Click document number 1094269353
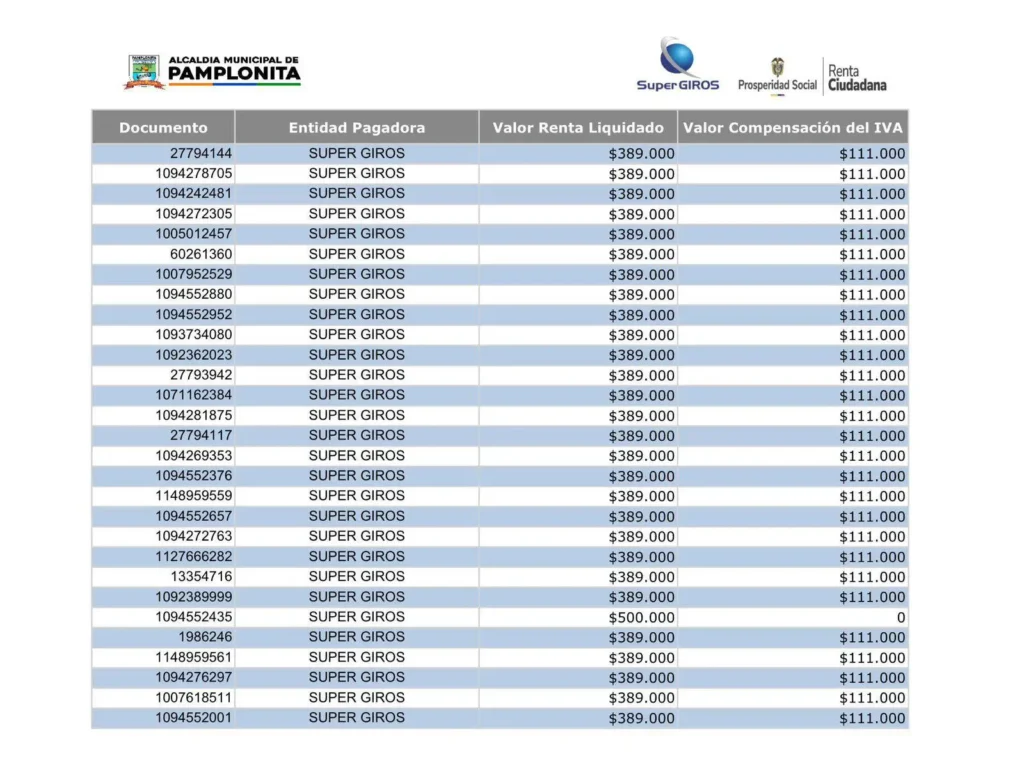 tap(193, 456)
